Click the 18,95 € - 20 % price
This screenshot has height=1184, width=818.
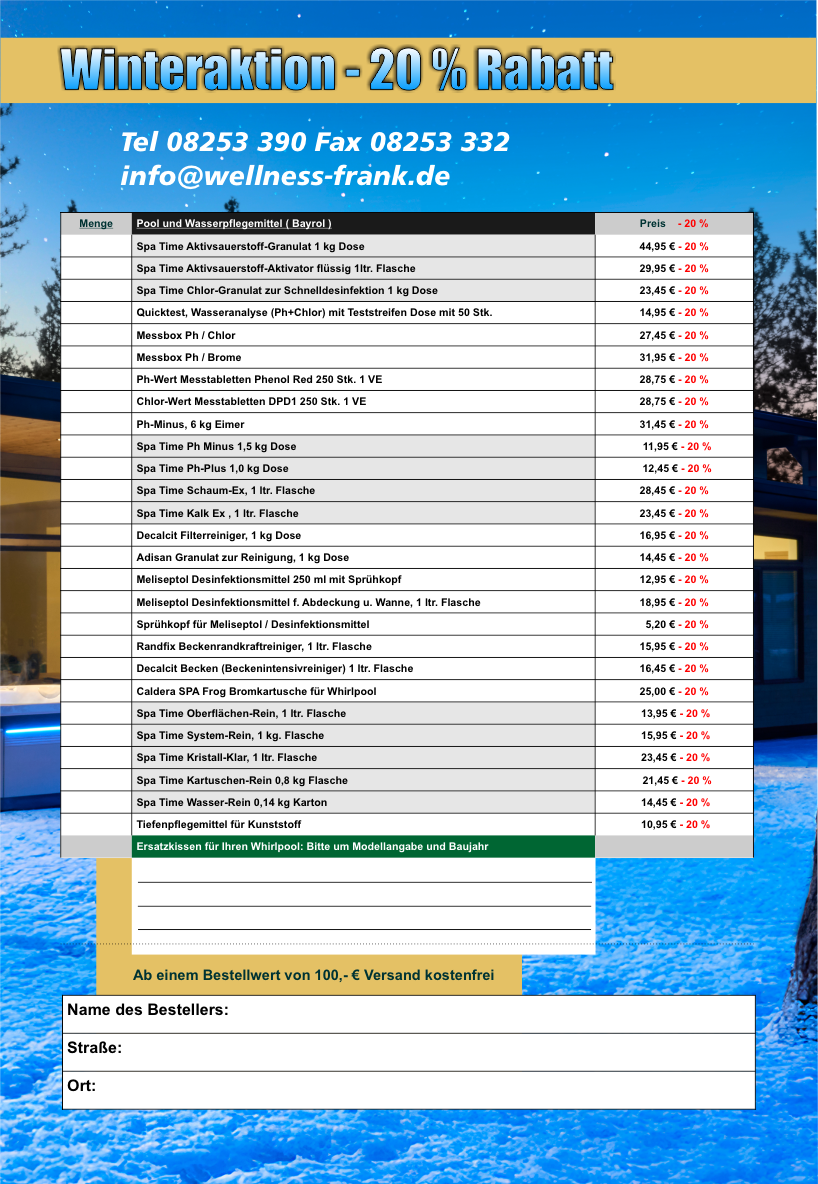coord(674,603)
